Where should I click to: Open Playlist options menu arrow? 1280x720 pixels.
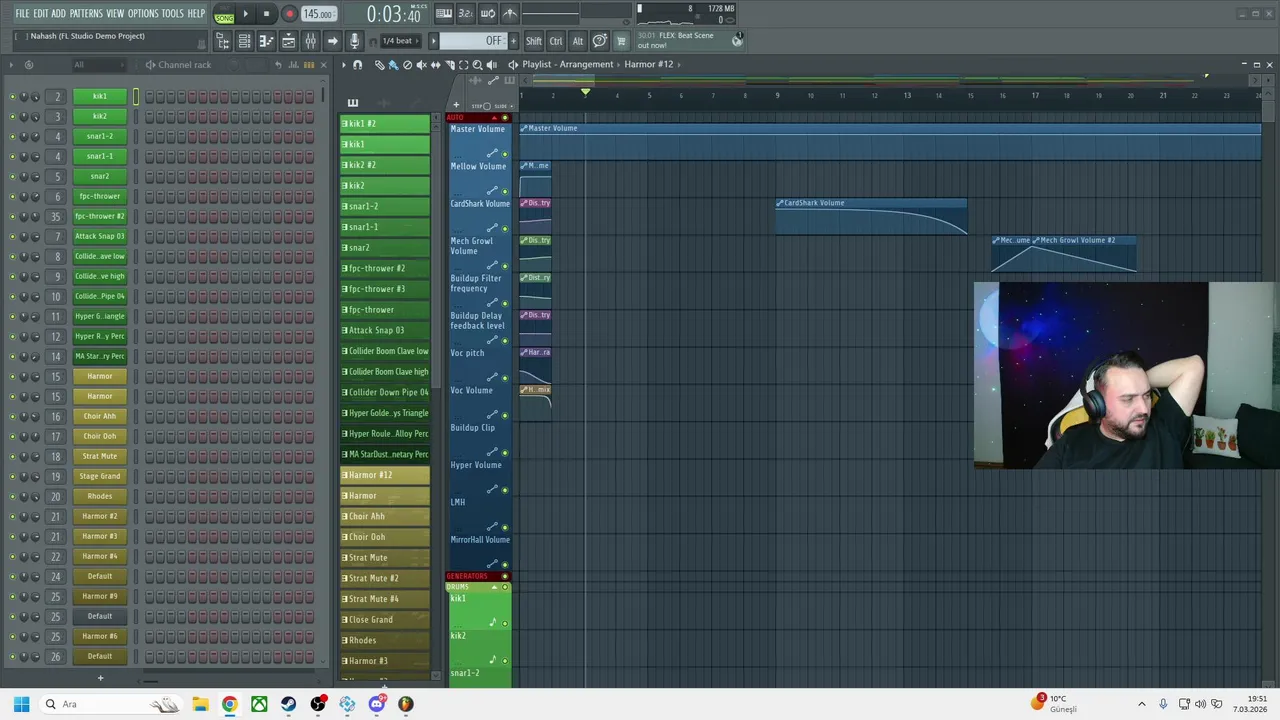tap(344, 65)
